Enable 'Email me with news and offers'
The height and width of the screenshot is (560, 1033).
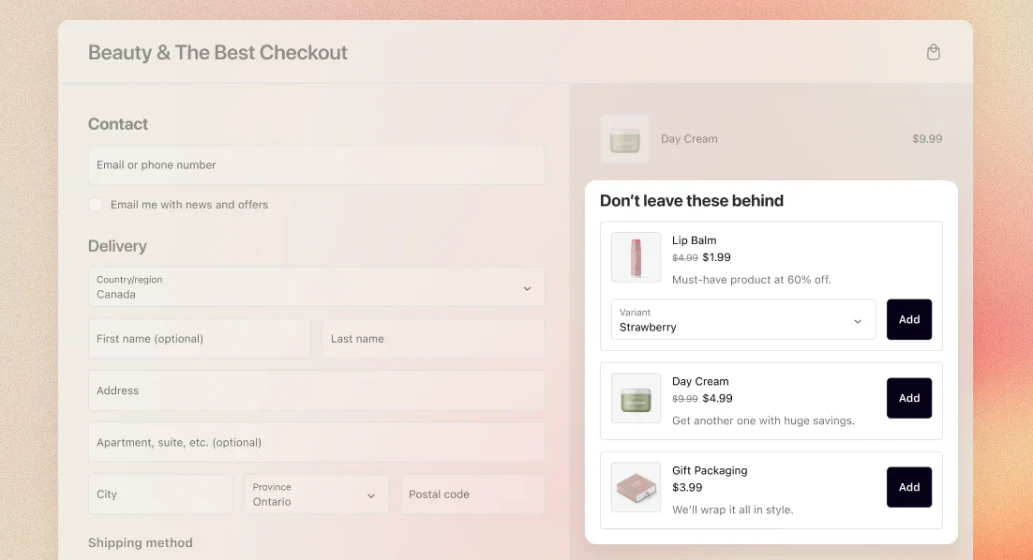(96, 205)
